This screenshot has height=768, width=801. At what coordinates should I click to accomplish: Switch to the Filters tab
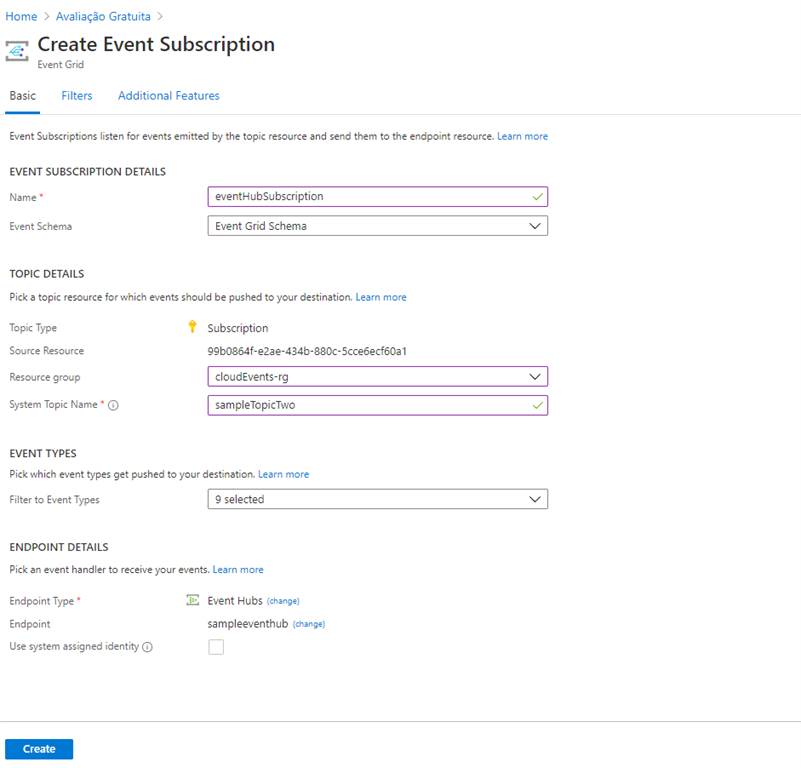[77, 96]
